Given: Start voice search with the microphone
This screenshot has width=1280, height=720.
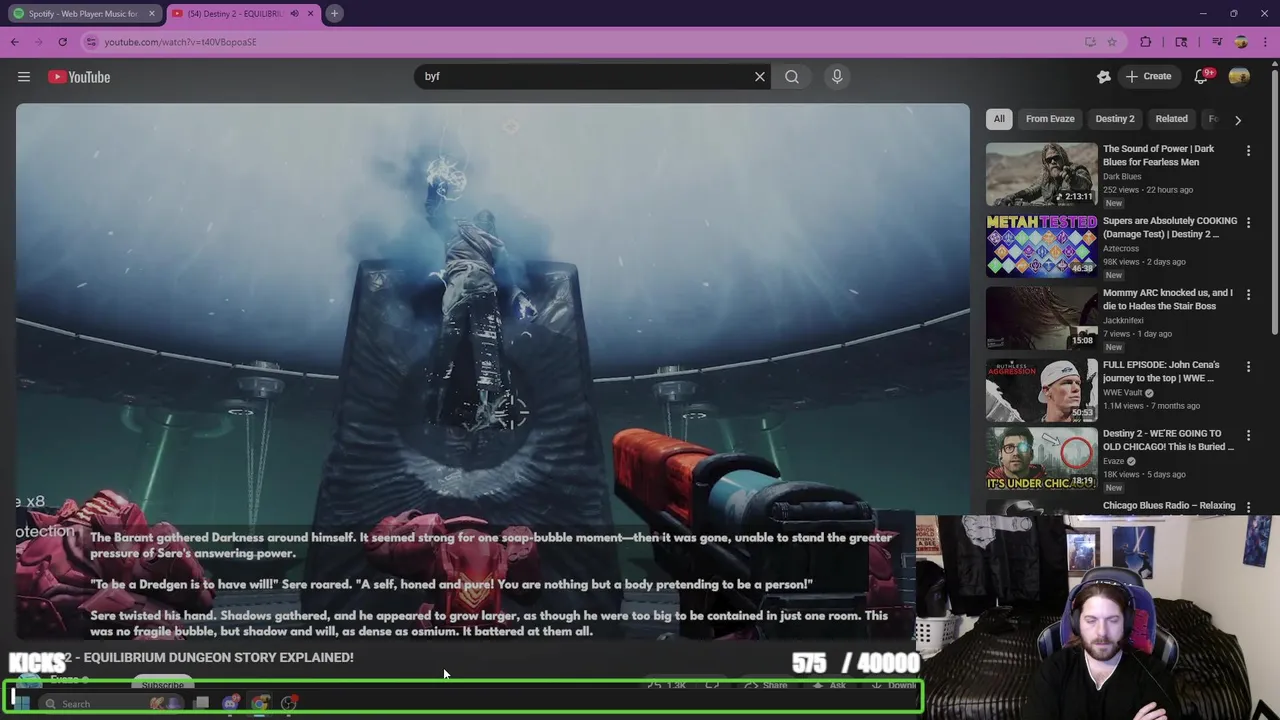Looking at the screenshot, I should pyautogui.click(x=837, y=76).
